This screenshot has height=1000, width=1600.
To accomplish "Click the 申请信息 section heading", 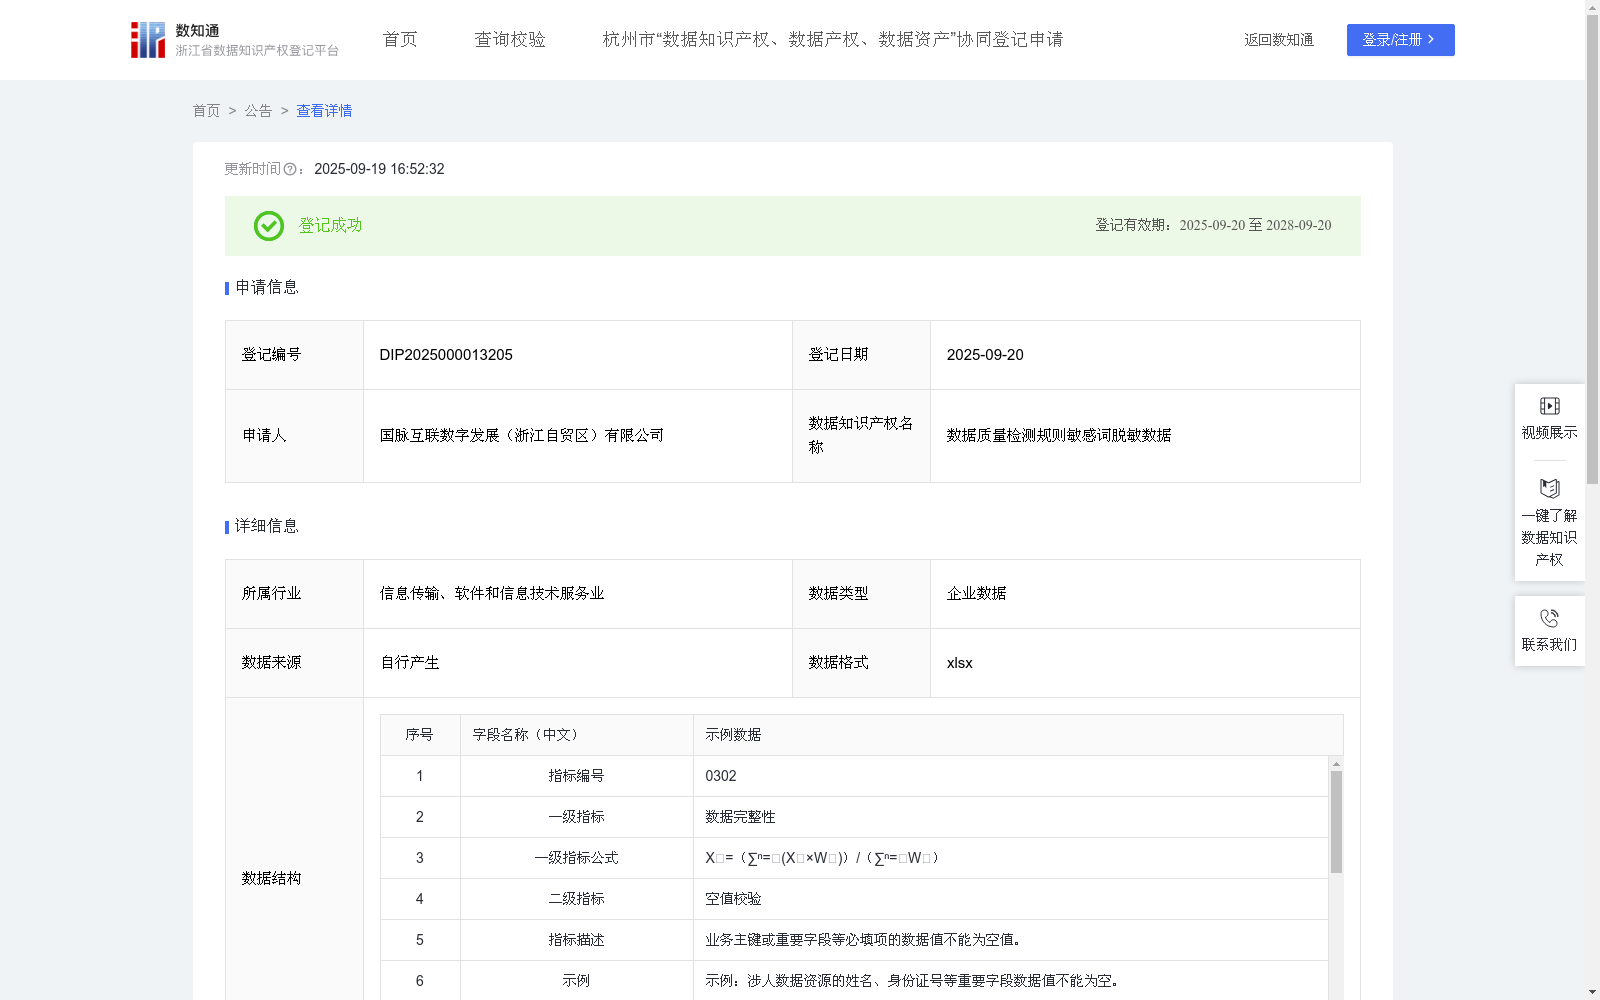I will (267, 288).
